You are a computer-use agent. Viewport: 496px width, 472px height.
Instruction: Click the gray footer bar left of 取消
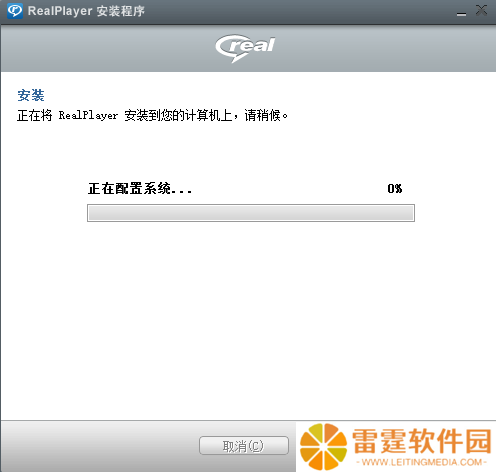coord(100,446)
